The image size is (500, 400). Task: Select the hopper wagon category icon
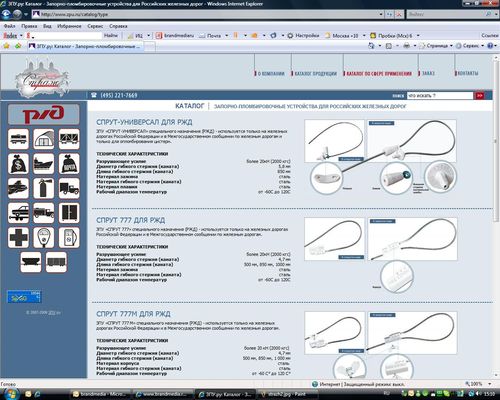pyautogui.click(x=31, y=262)
